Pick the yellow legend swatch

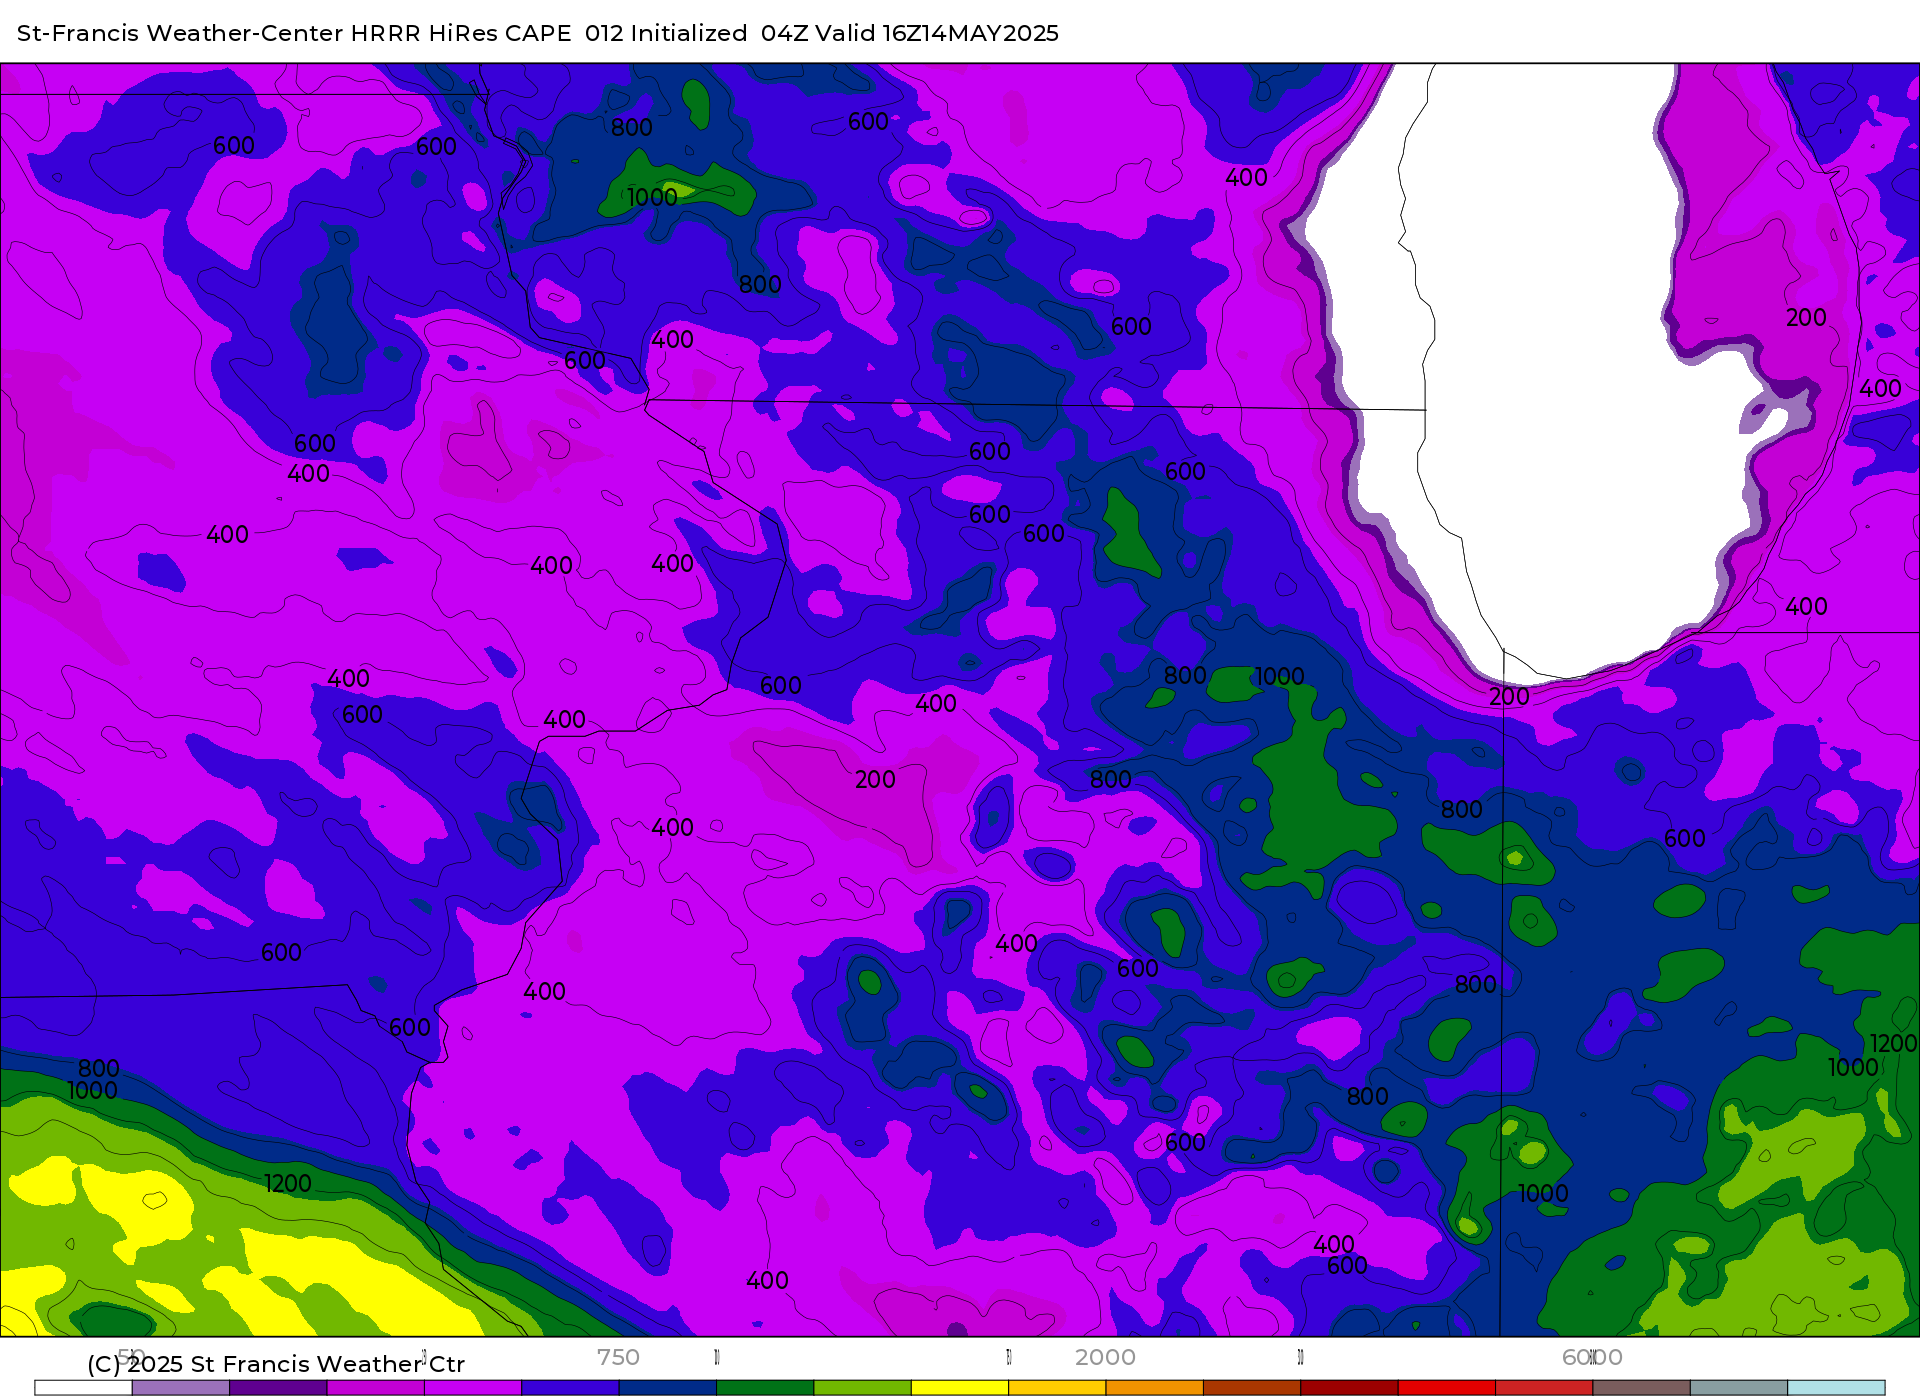click(x=960, y=1388)
